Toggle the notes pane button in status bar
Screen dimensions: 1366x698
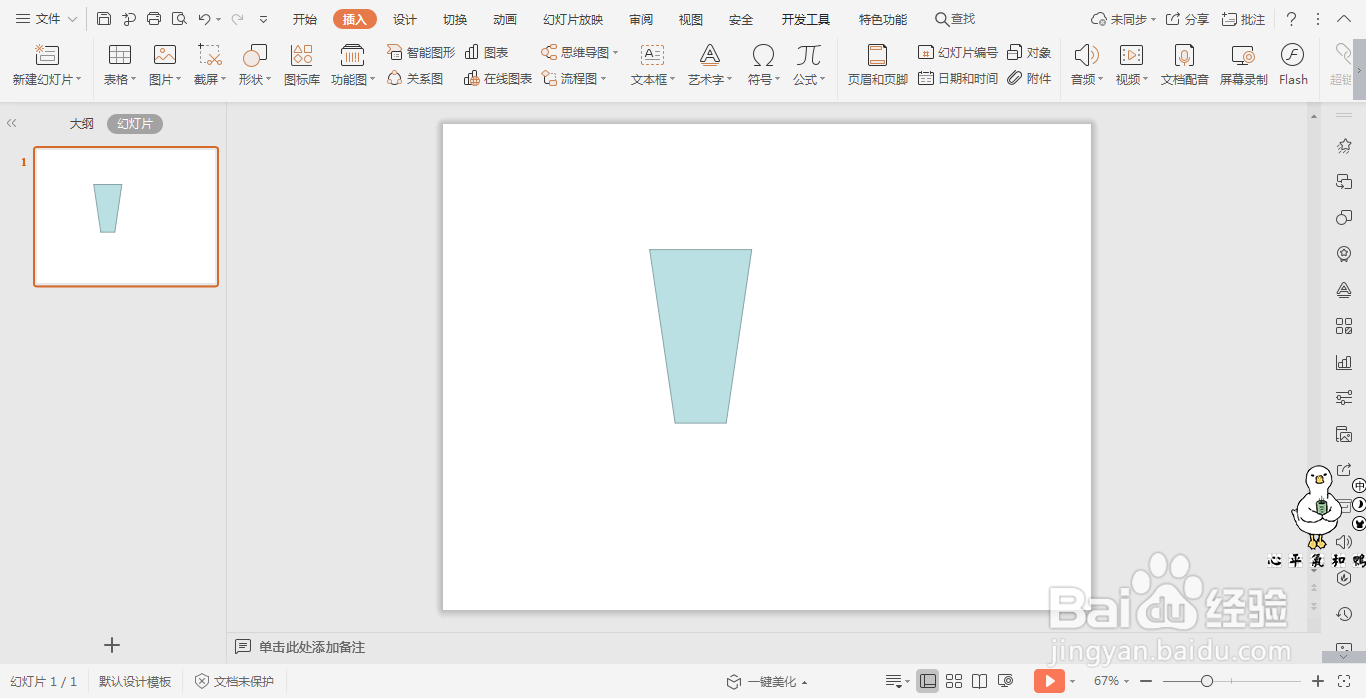tap(894, 681)
